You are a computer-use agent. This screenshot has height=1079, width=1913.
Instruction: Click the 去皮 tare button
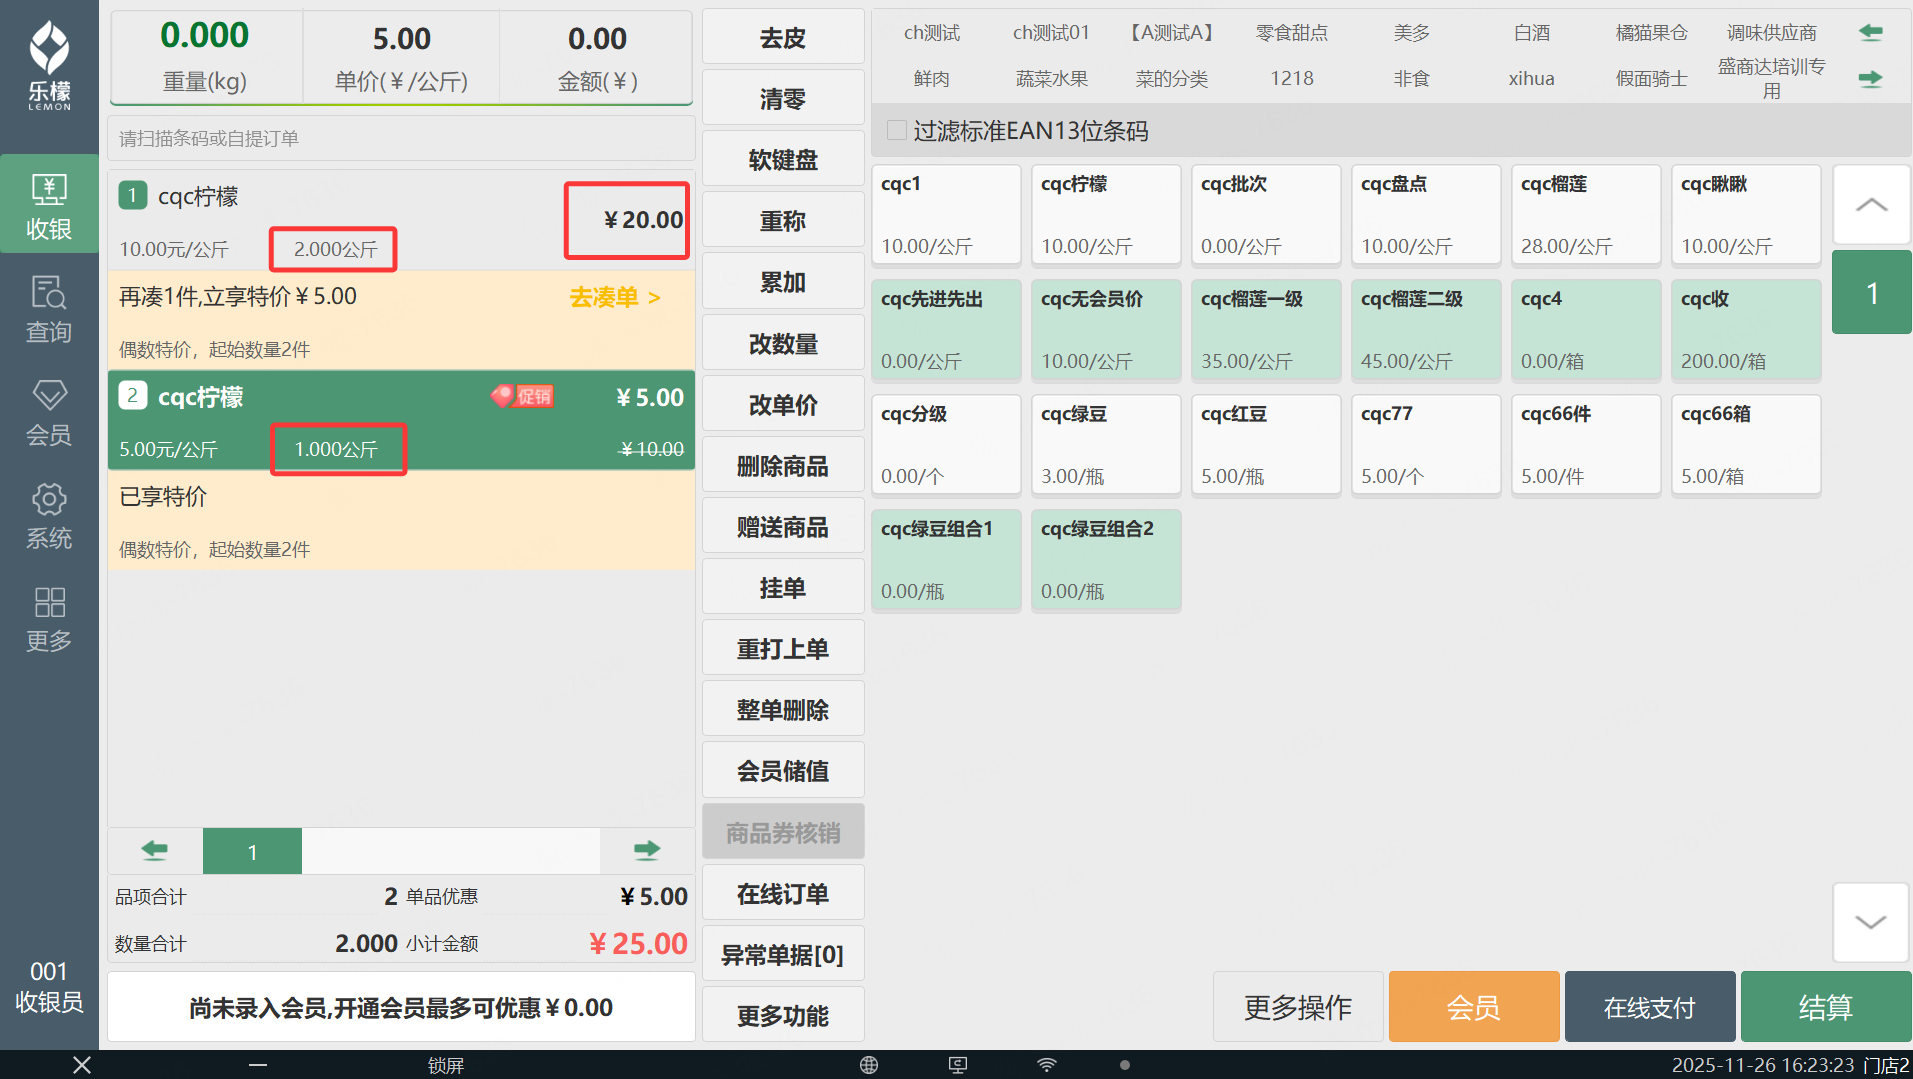(x=783, y=38)
